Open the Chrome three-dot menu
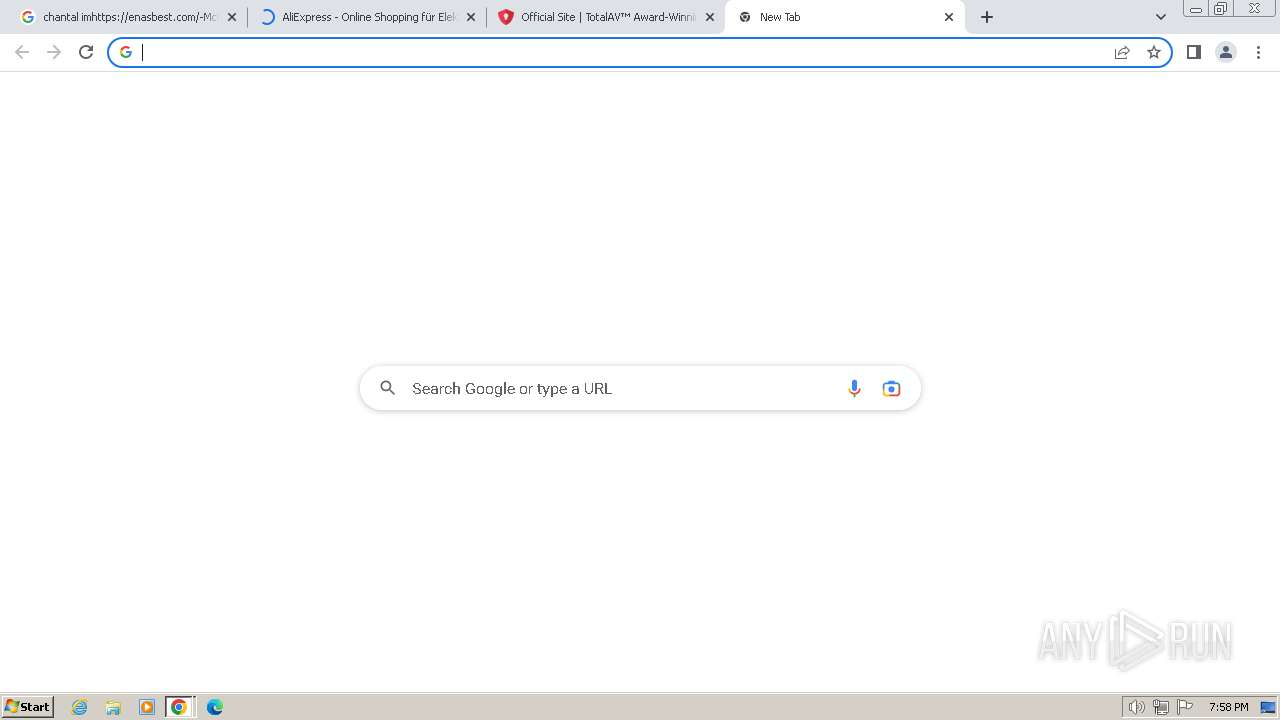The image size is (1280, 720). (1258, 52)
